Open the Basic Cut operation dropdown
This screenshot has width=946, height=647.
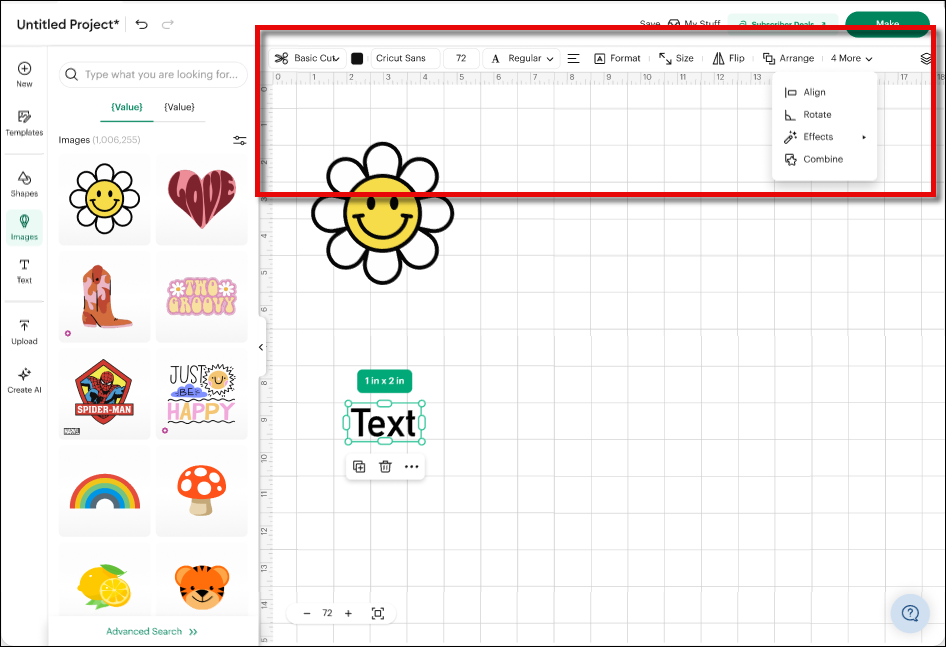click(307, 58)
